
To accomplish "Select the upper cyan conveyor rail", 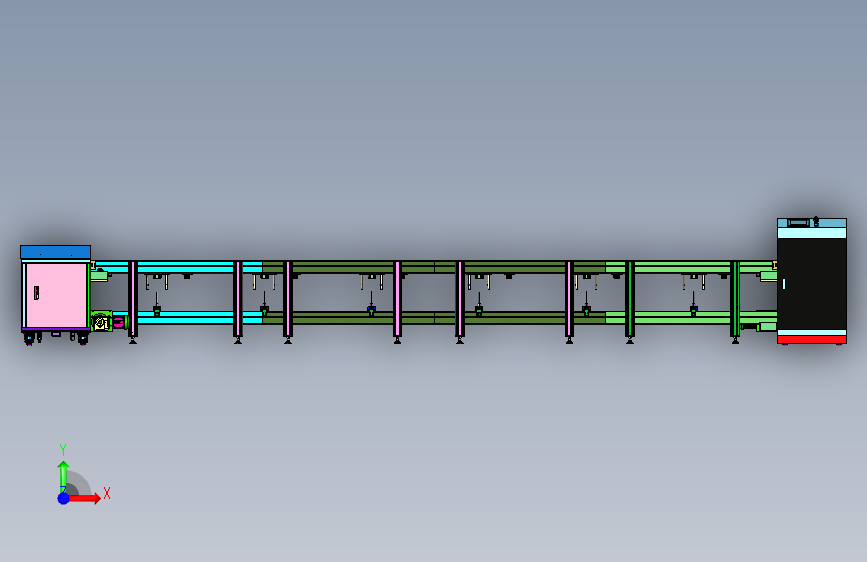I will tap(180, 267).
